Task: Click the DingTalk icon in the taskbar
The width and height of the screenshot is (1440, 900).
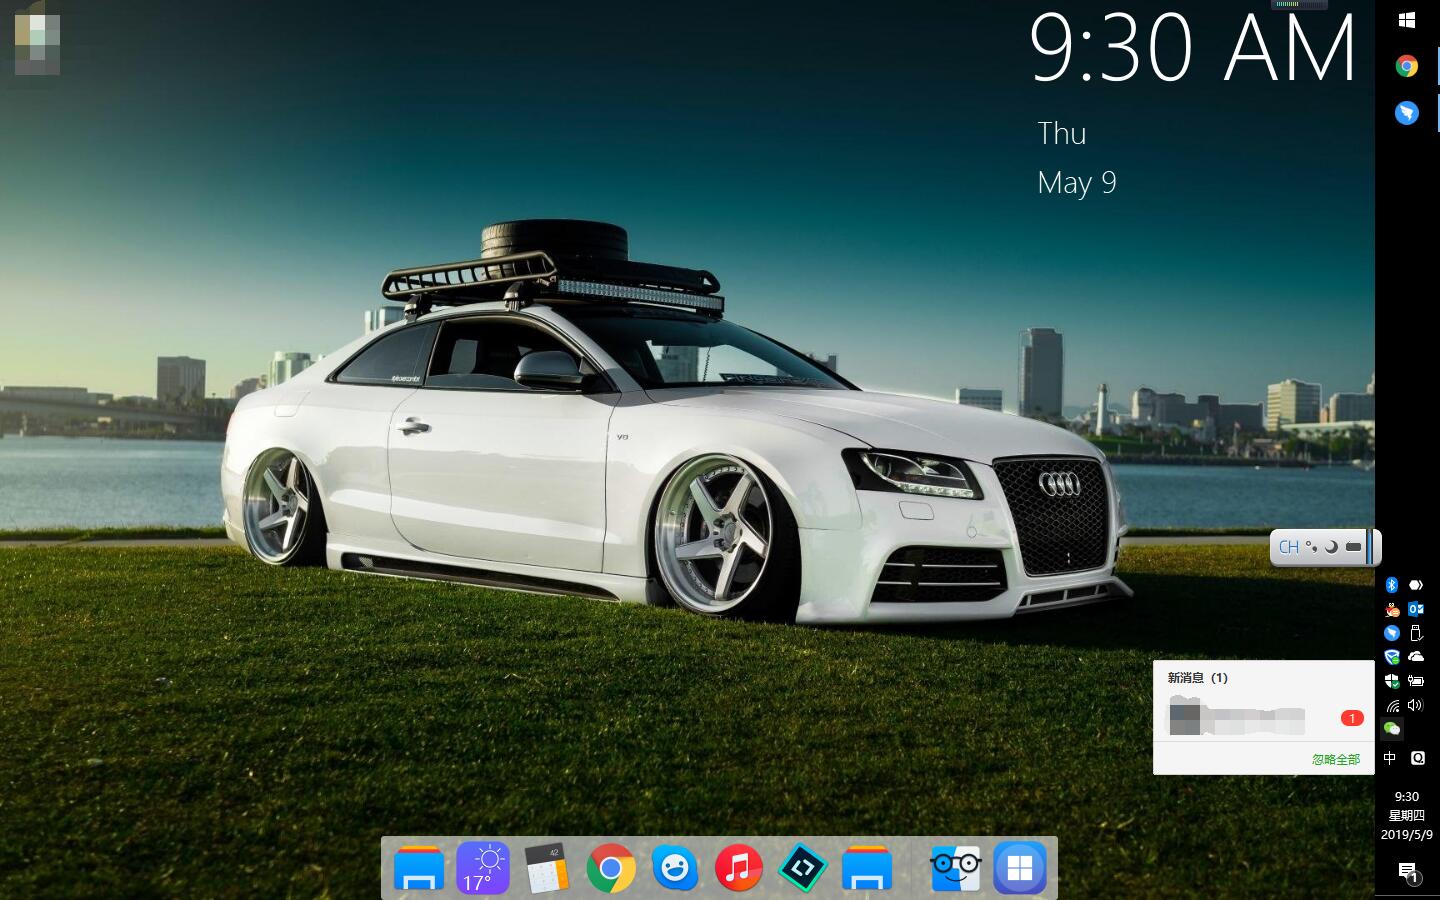Action: (x=1407, y=113)
